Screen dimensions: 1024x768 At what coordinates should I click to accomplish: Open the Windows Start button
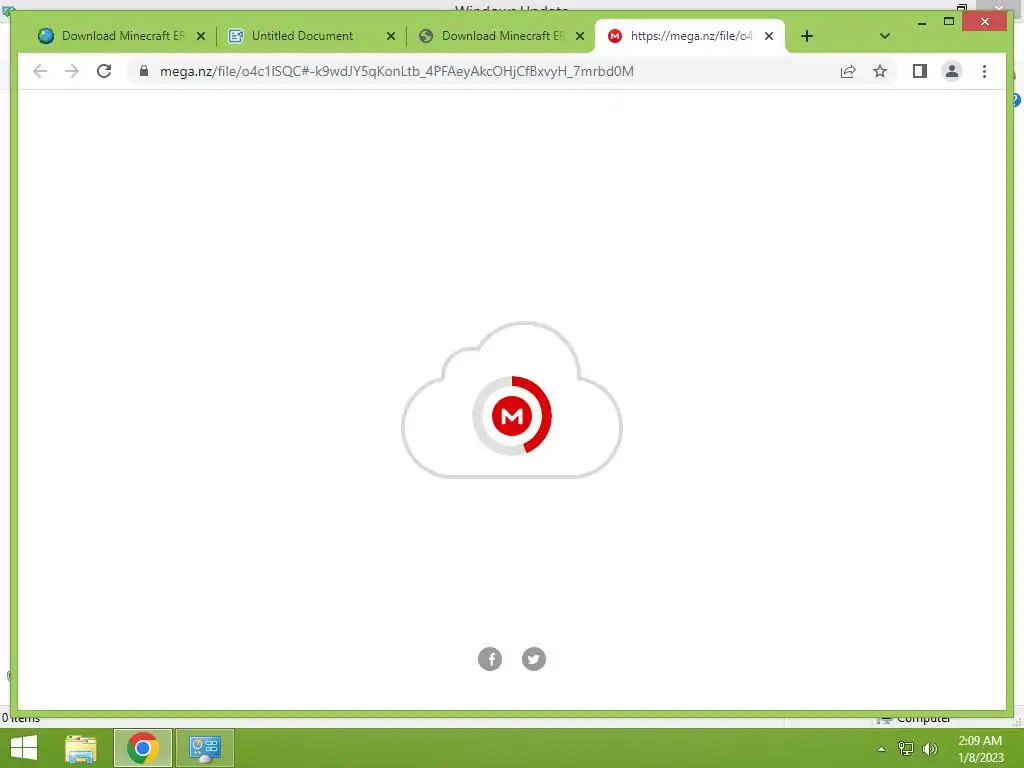pyautogui.click(x=24, y=748)
